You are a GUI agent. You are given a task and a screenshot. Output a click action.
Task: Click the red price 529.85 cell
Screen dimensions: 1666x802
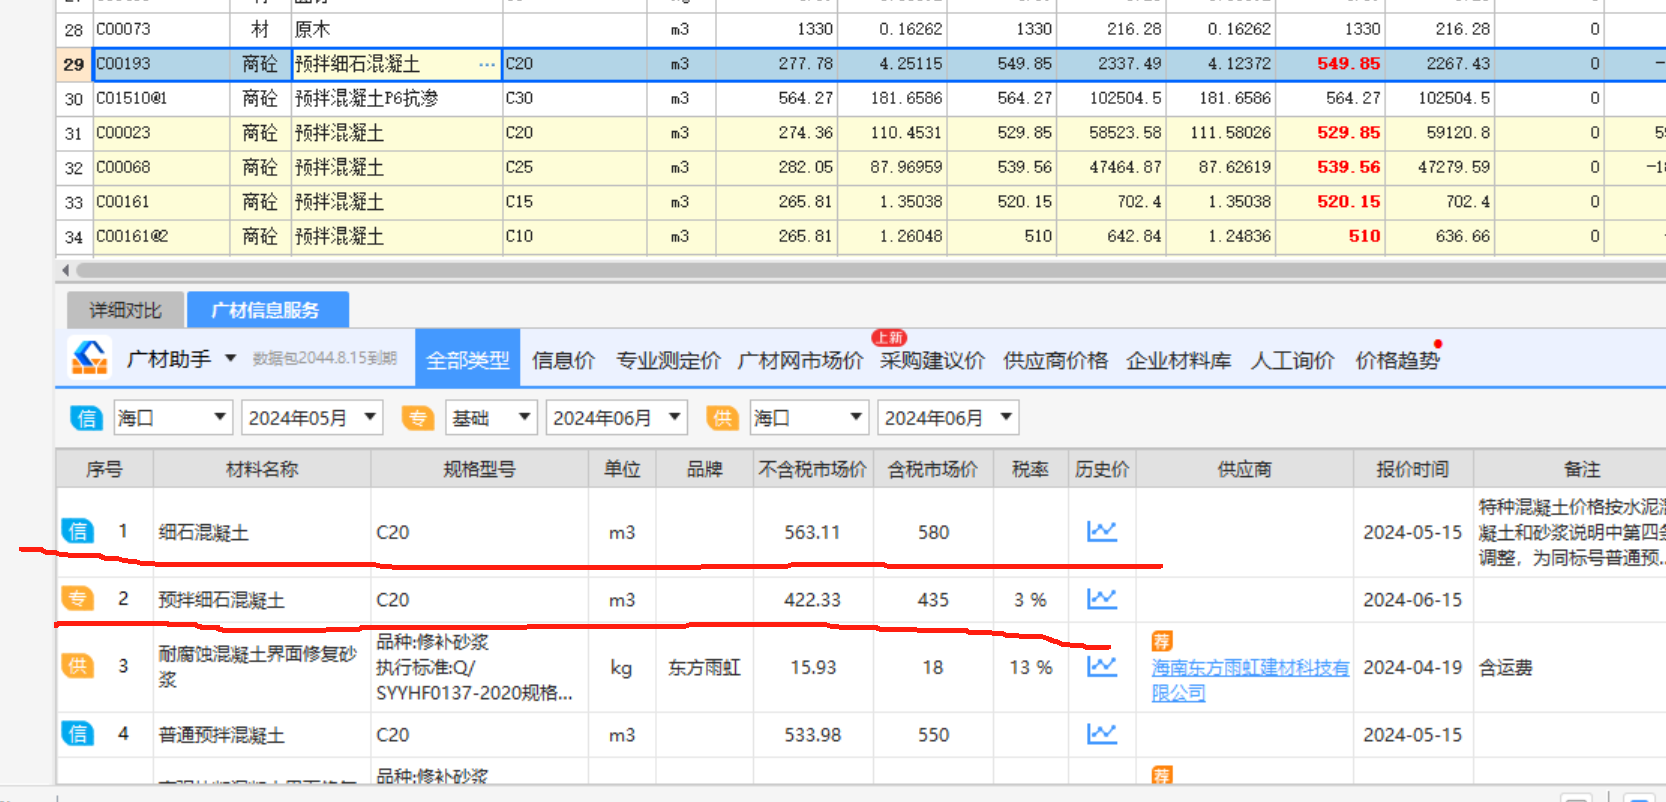click(x=1330, y=132)
